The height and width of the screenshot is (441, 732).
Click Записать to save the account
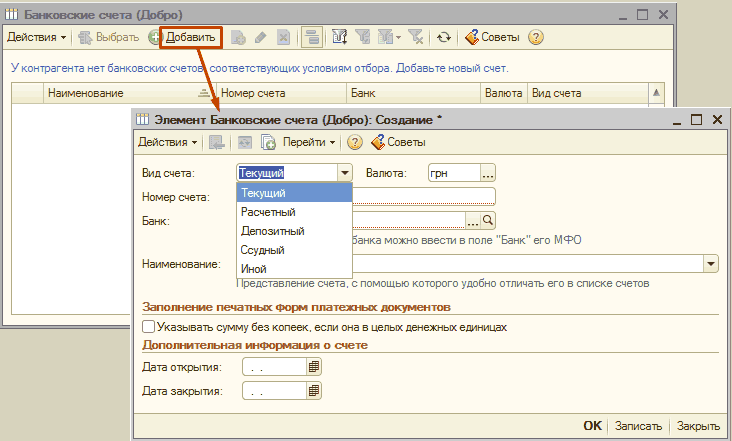point(638,426)
